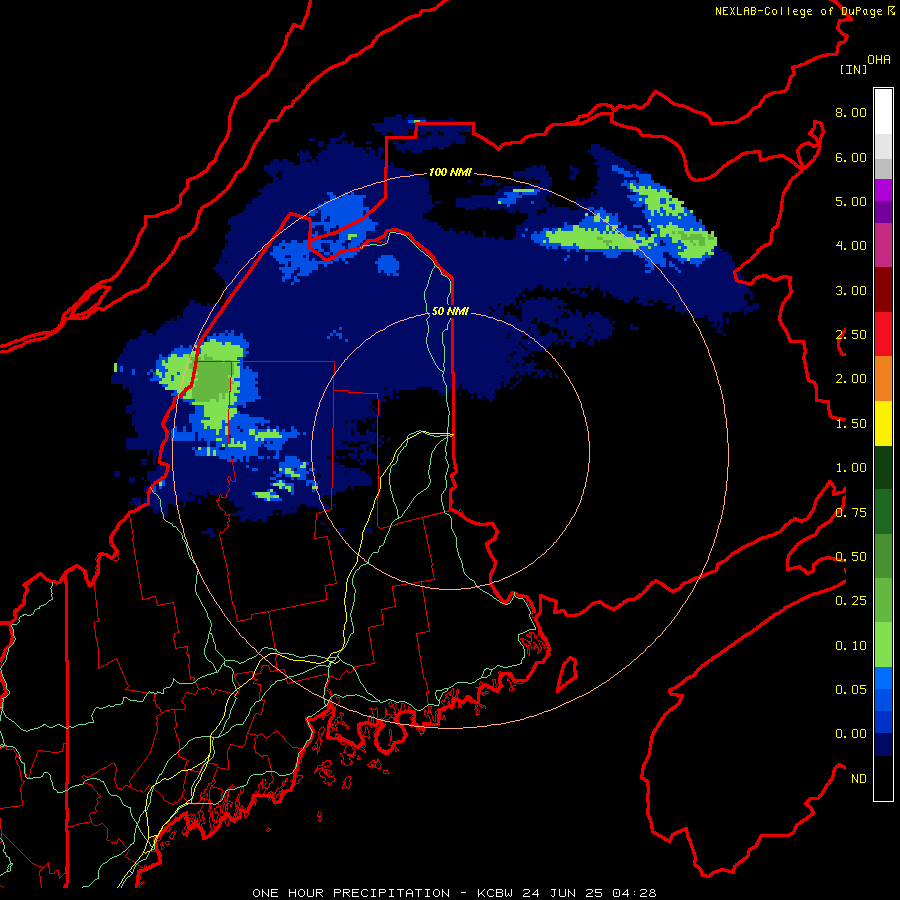
Task: Select the 5.00 legend value
Action: pyautogui.click(x=851, y=201)
